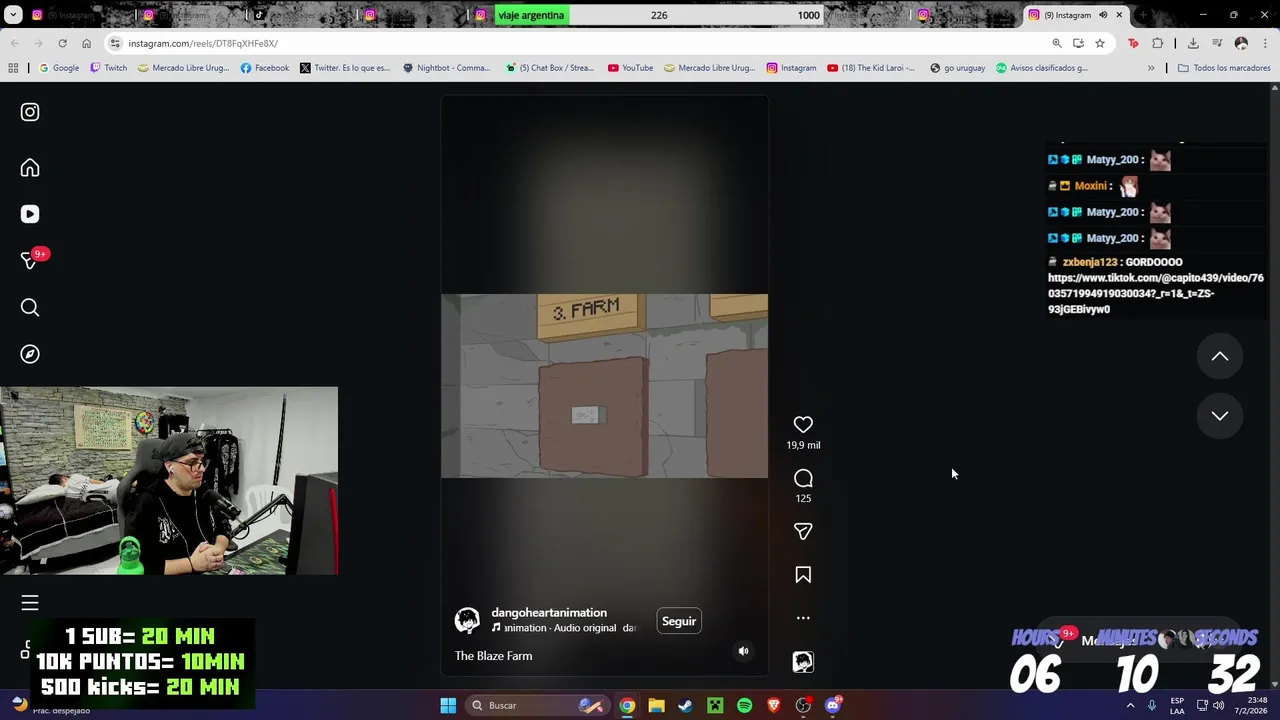This screenshot has height=720, width=1280.
Task: Open the browser profile avatar
Action: [1241, 43]
